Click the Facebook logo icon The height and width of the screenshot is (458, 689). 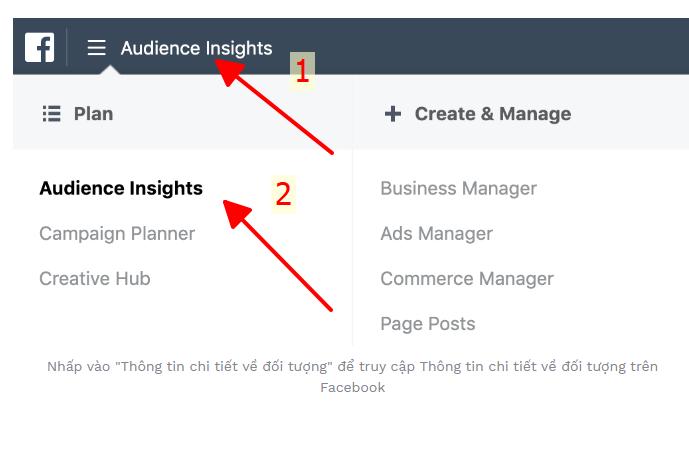click(x=40, y=47)
